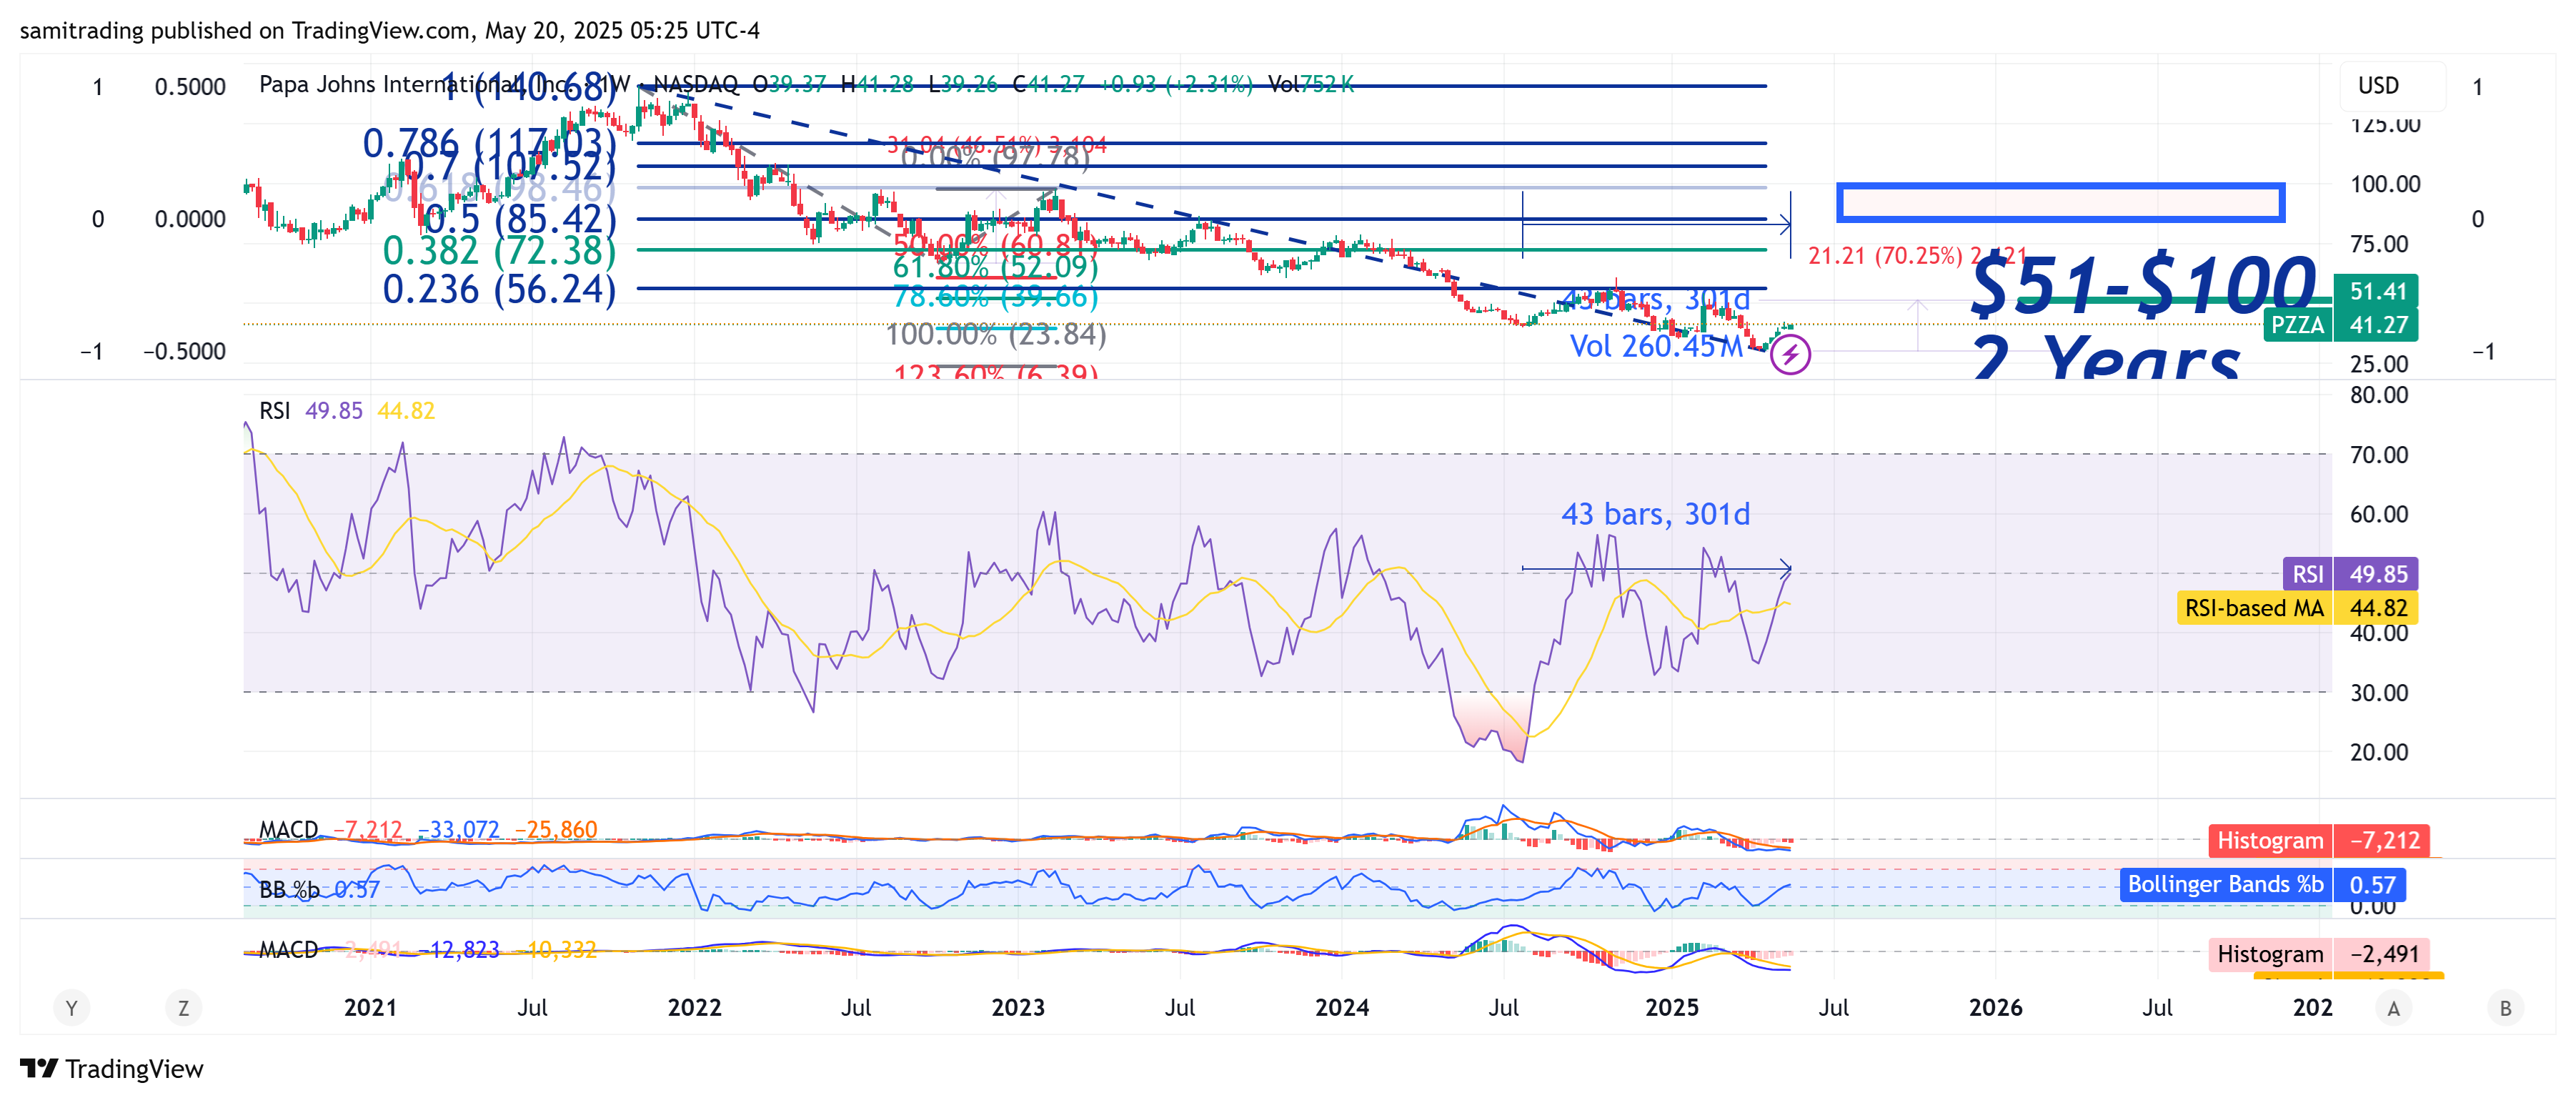Select the 20.00 value on the RSI scale
The height and width of the screenshot is (1103, 2576).
2379,752
